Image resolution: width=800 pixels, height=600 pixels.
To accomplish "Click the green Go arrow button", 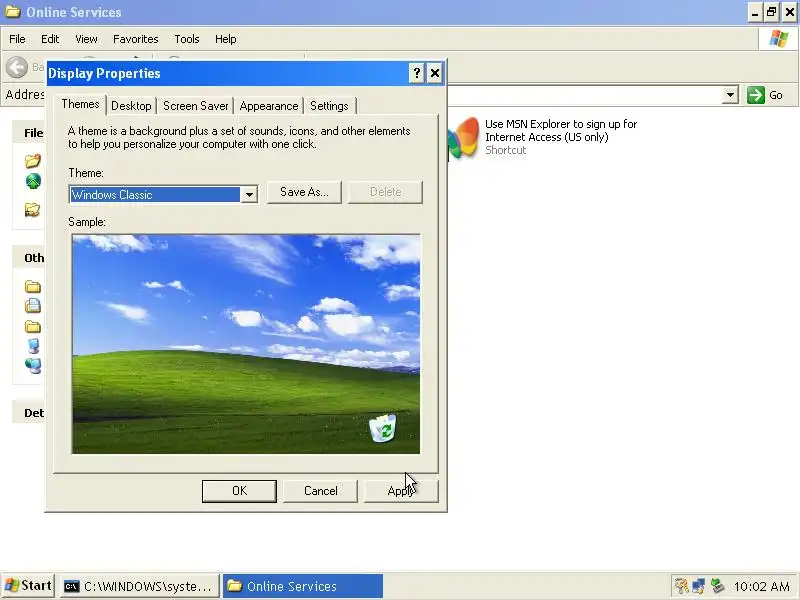I will point(756,95).
